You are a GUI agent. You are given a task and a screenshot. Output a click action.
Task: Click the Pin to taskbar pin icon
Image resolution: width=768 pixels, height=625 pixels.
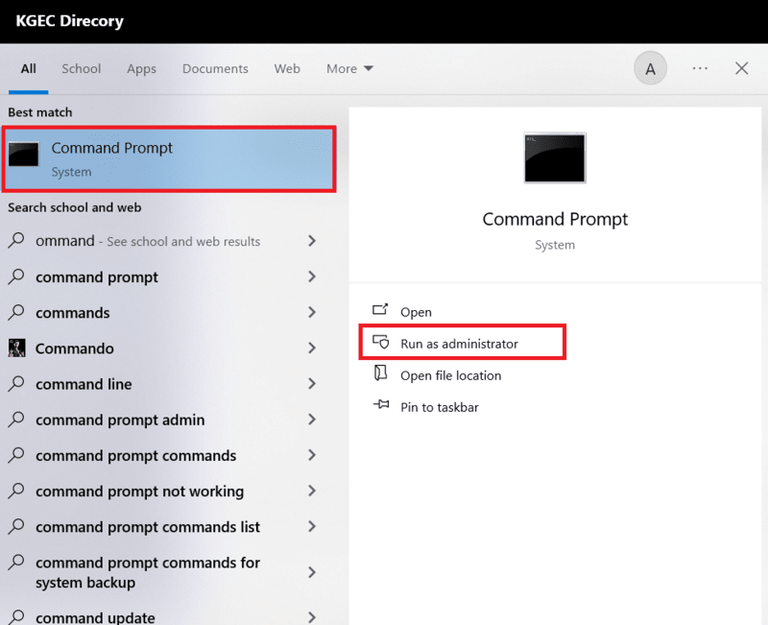[x=380, y=406]
